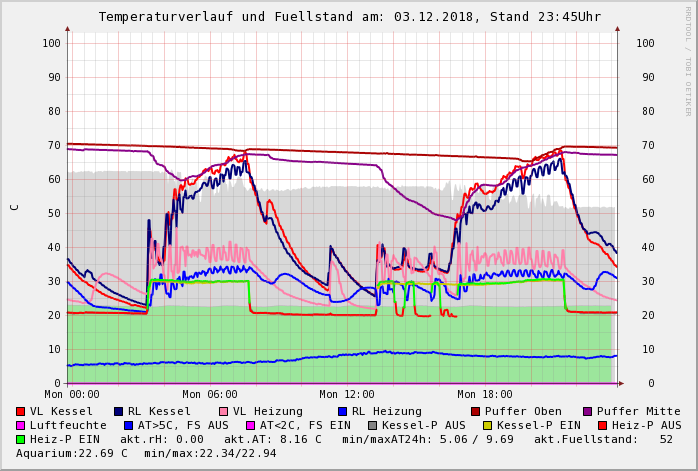Click the purple Puffer Mitte swatch
698x471 pixels.
pos(587,411)
